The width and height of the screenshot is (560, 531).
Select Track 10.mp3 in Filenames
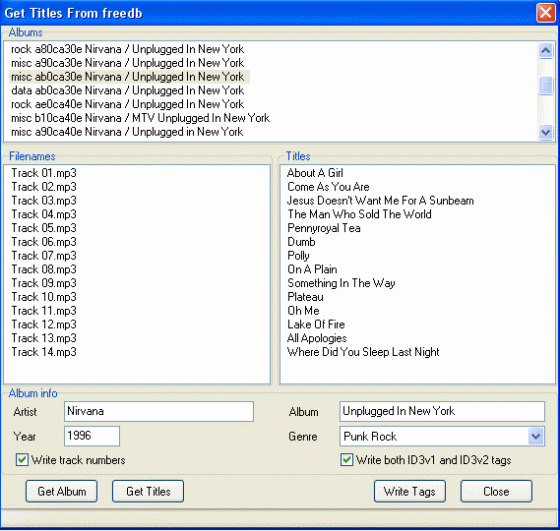click(x=44, y=297)
